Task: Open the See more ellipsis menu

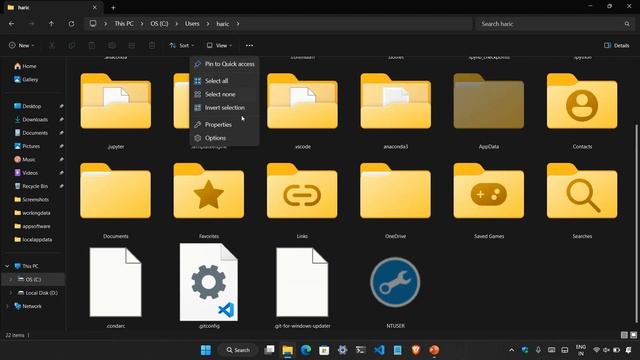Action: point(249,45)
